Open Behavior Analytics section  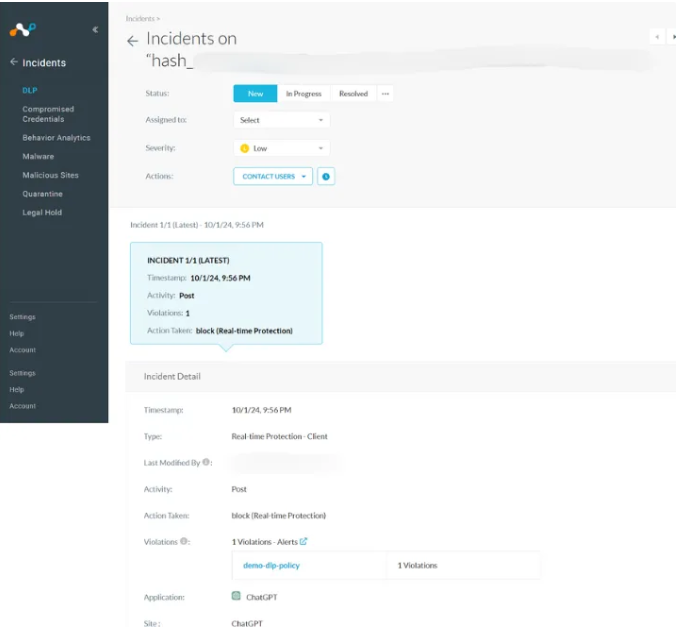56,138
